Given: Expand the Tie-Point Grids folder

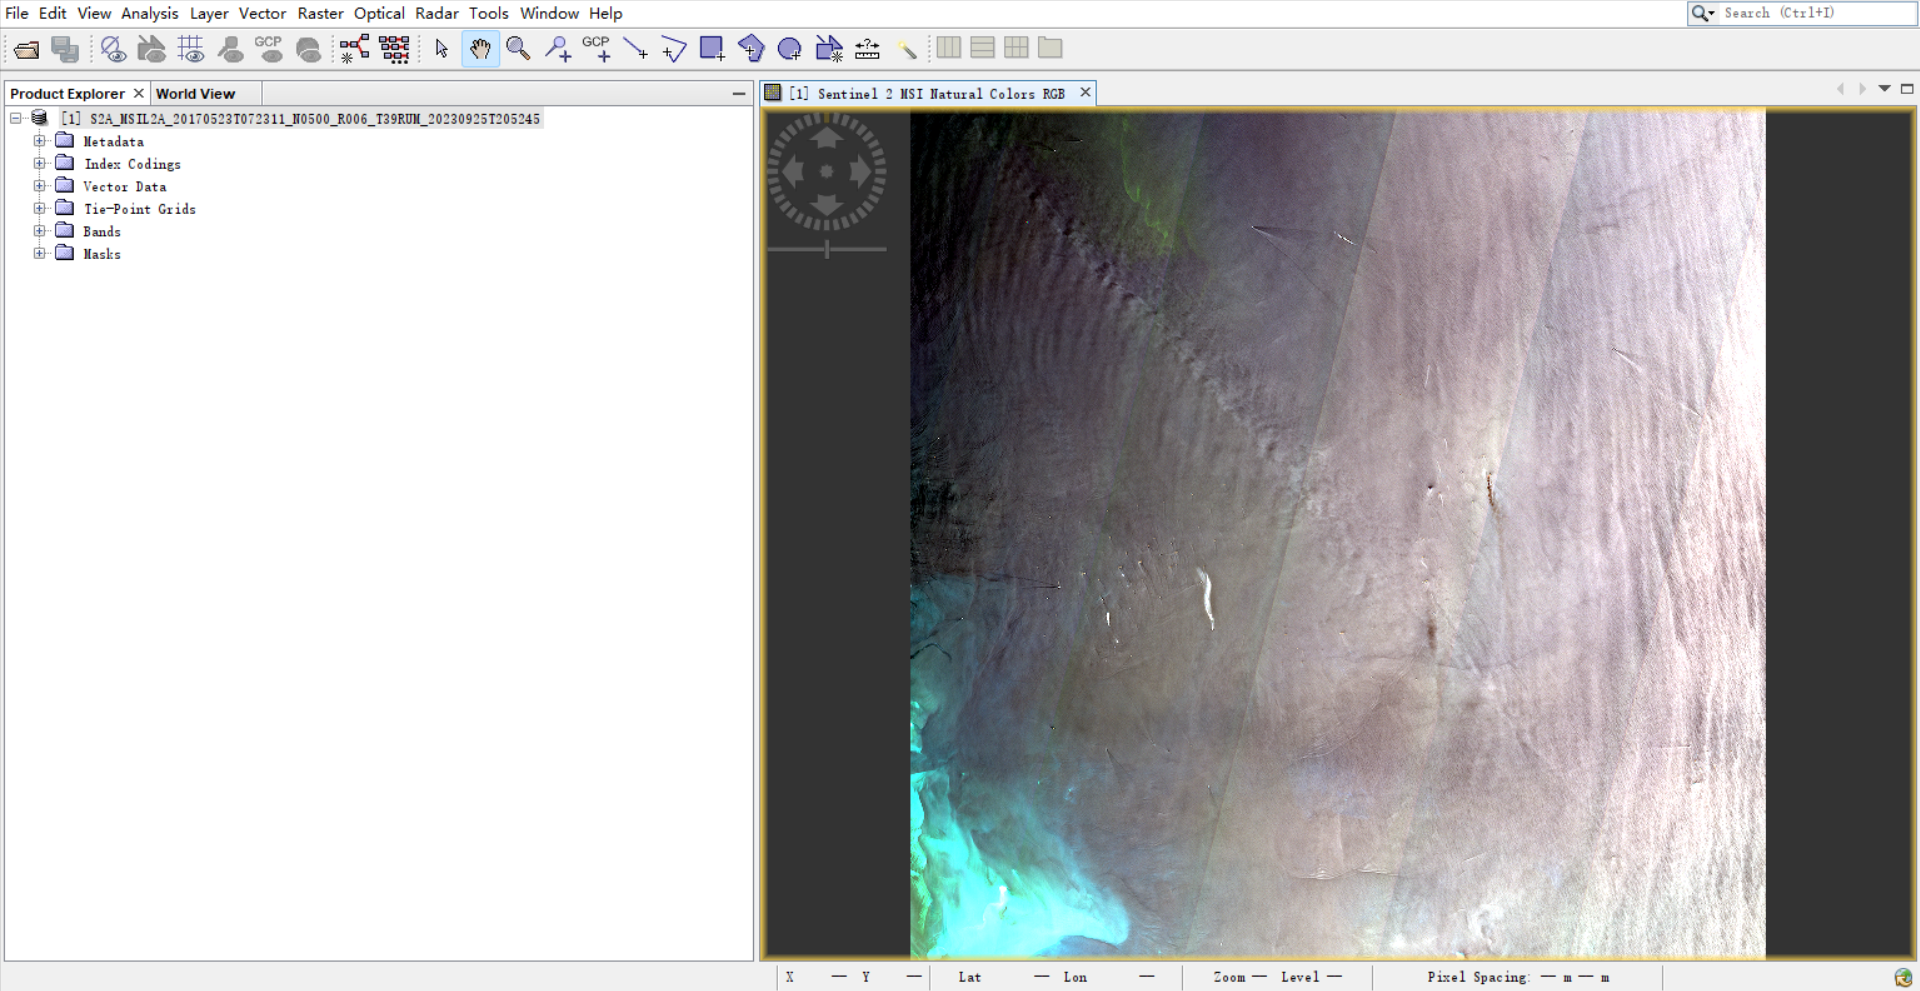Looking at the screenshot, I should 40,208.
